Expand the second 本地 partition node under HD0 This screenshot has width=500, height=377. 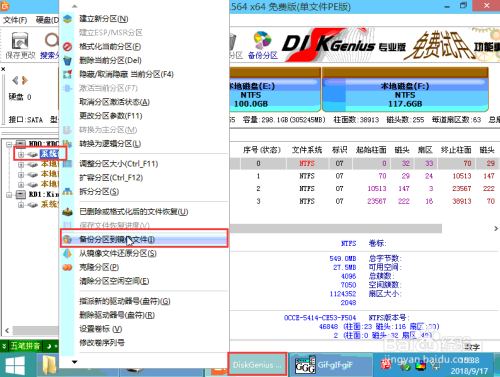point(21,175)
